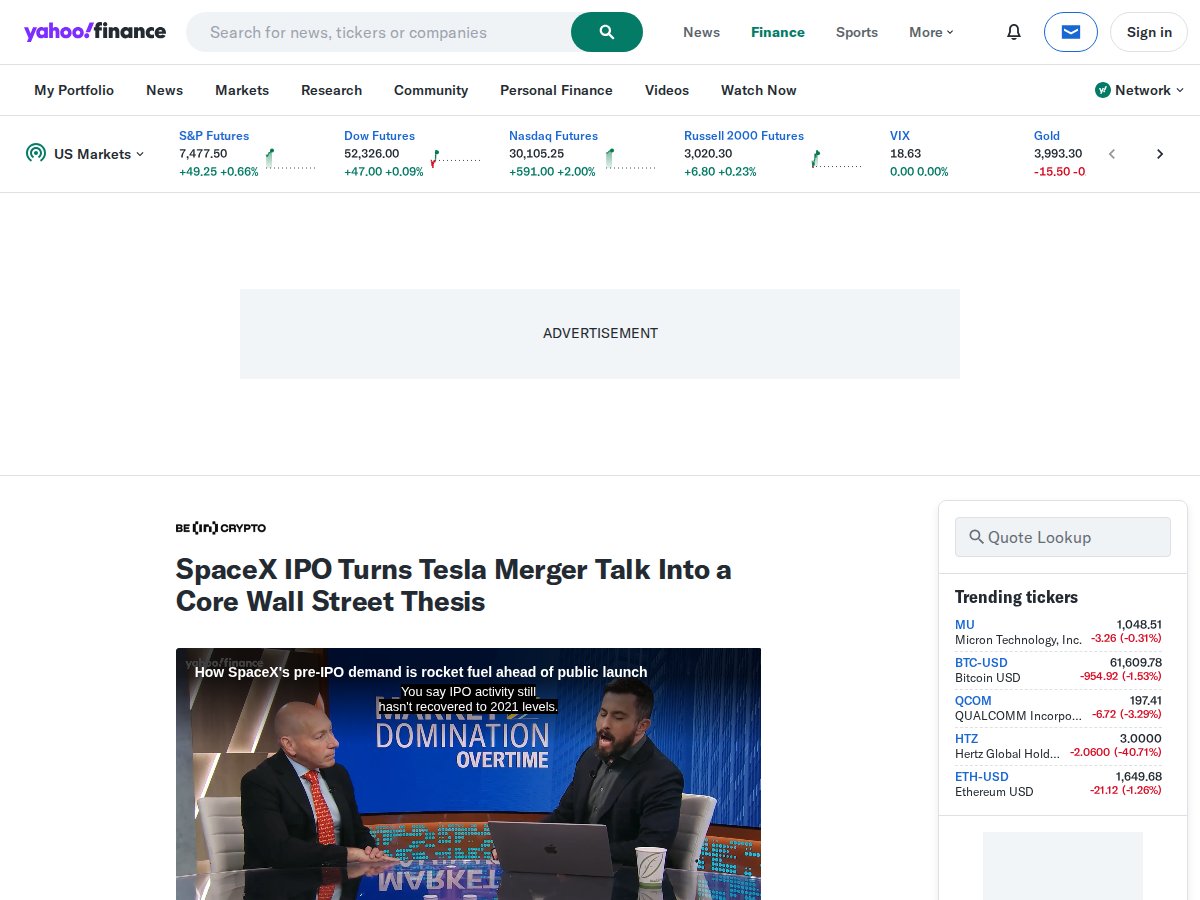Open the Dow Futures quote
The width and height of the screenshot is (1200, 900).
pos(379,136)
